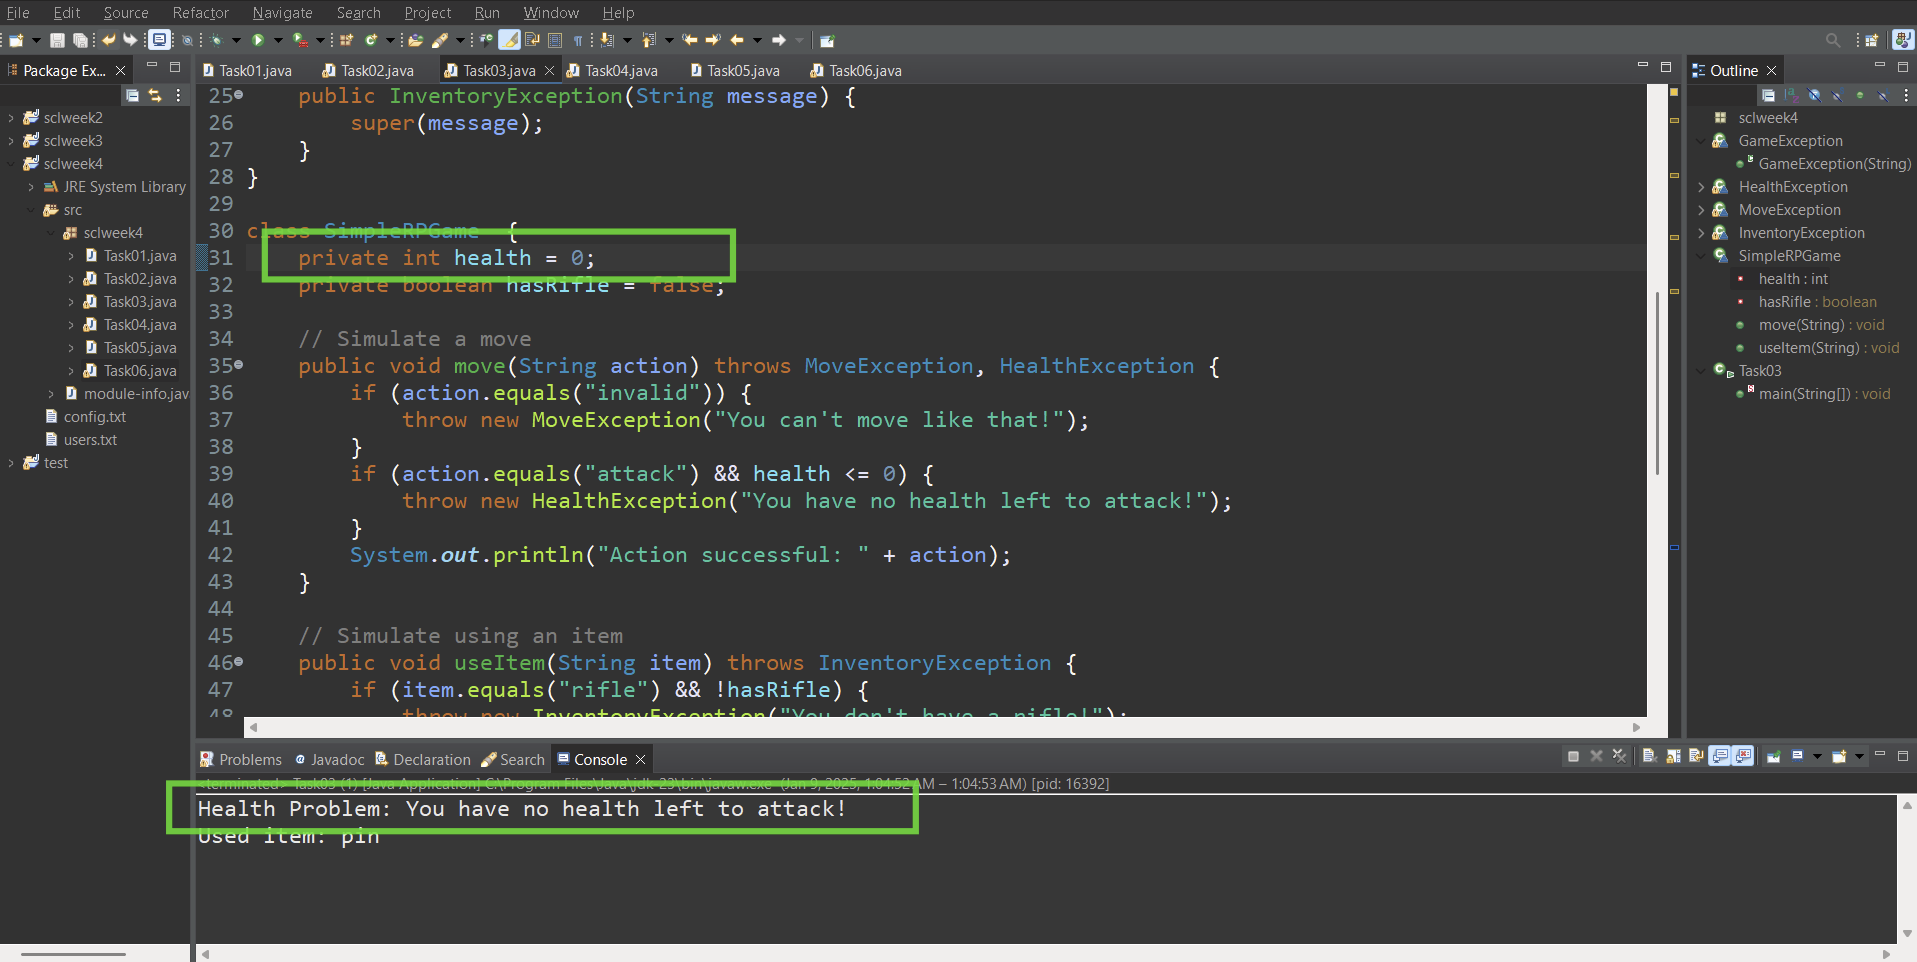This screenshot has width=1917, height=962.
Task: Click the Open Perspective icon
Action: pos(1871,40)
